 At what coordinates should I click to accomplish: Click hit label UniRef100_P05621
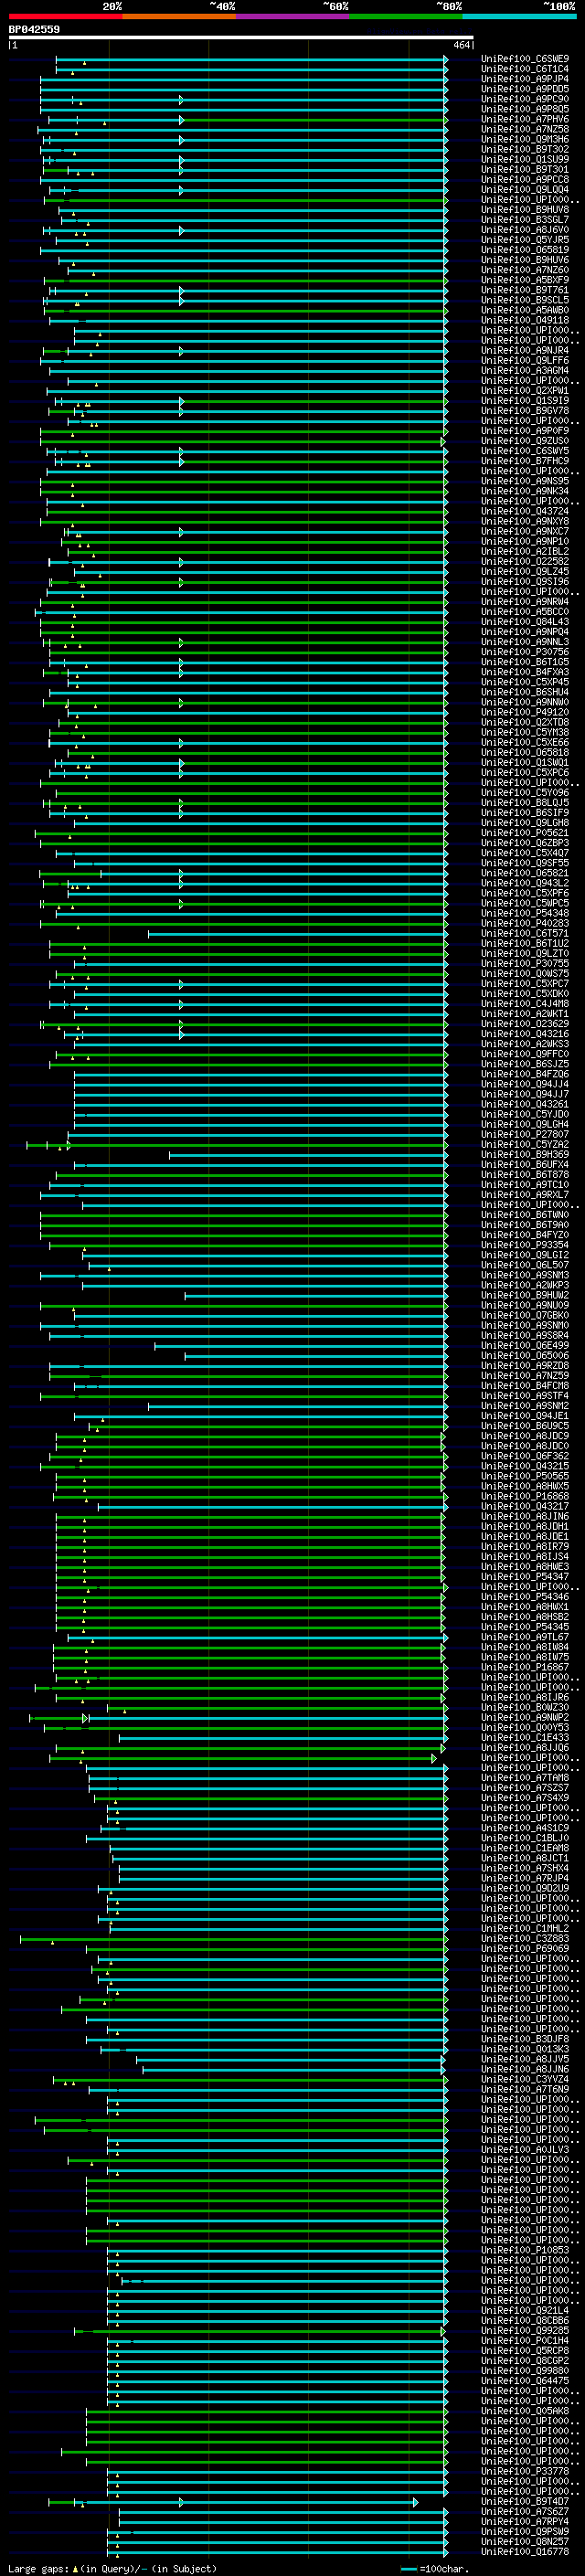525,833
